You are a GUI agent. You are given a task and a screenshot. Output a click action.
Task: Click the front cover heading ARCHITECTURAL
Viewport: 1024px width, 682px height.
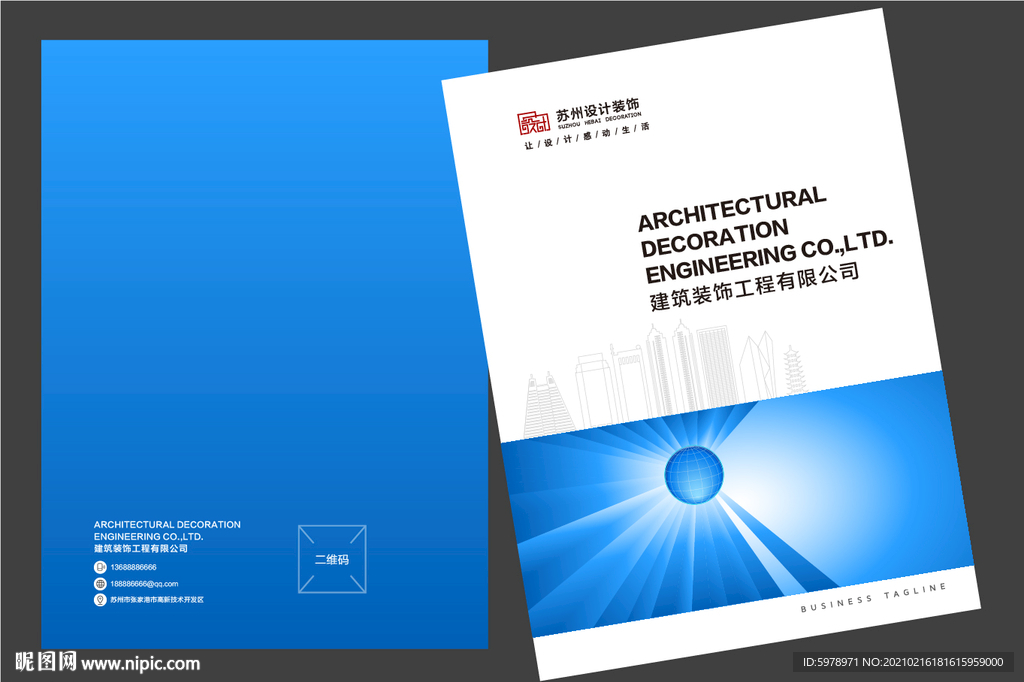click(732, 209)
